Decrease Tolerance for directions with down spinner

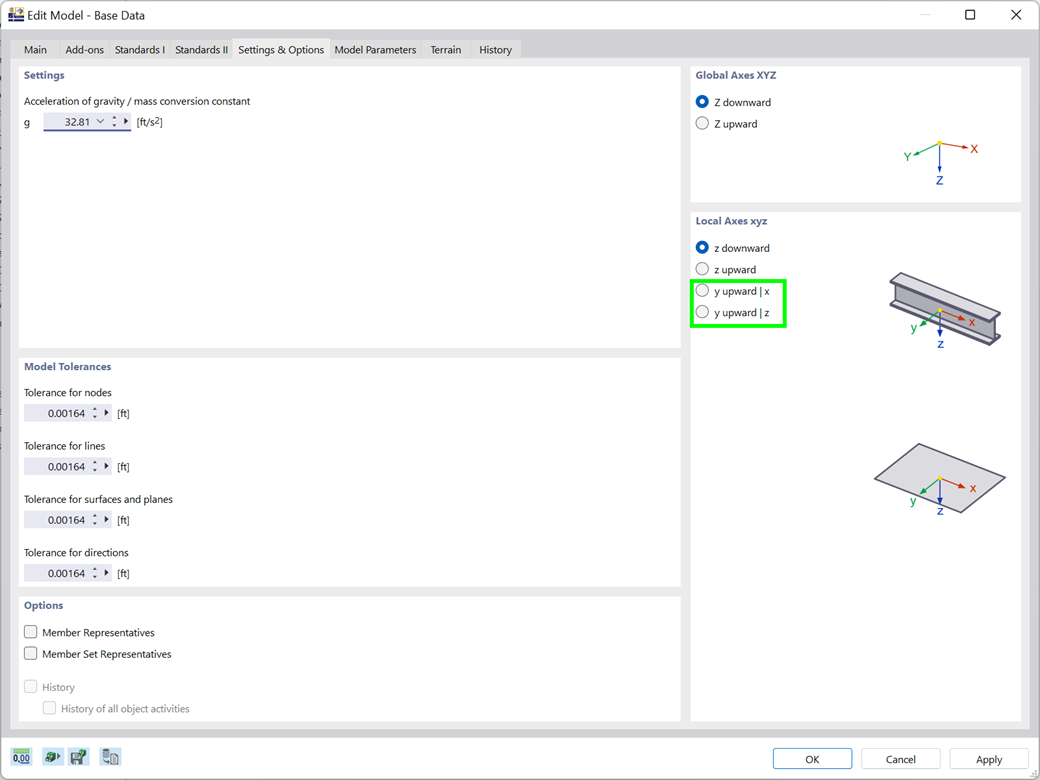coord(95,576)
